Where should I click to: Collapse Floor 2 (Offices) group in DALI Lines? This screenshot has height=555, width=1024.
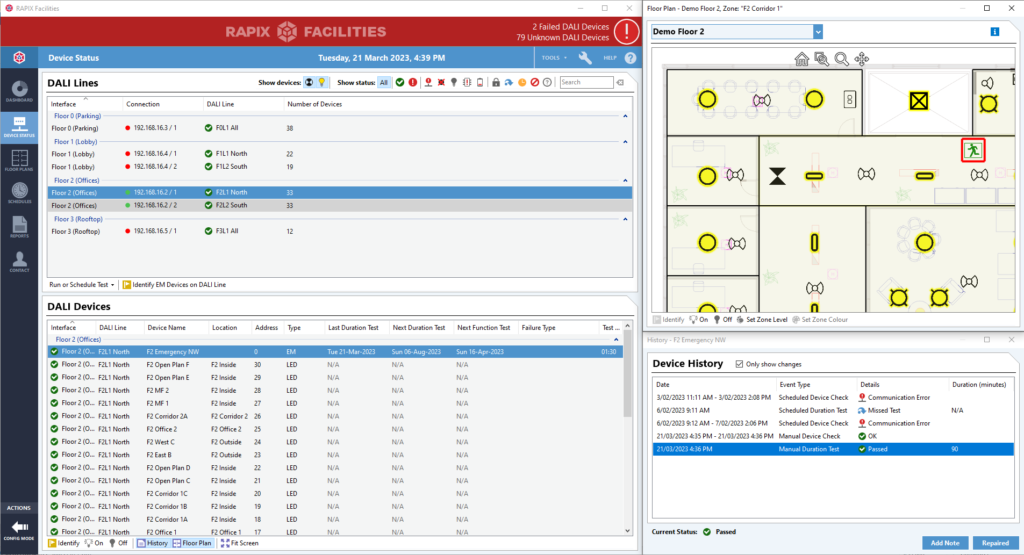tap(625, 180)
